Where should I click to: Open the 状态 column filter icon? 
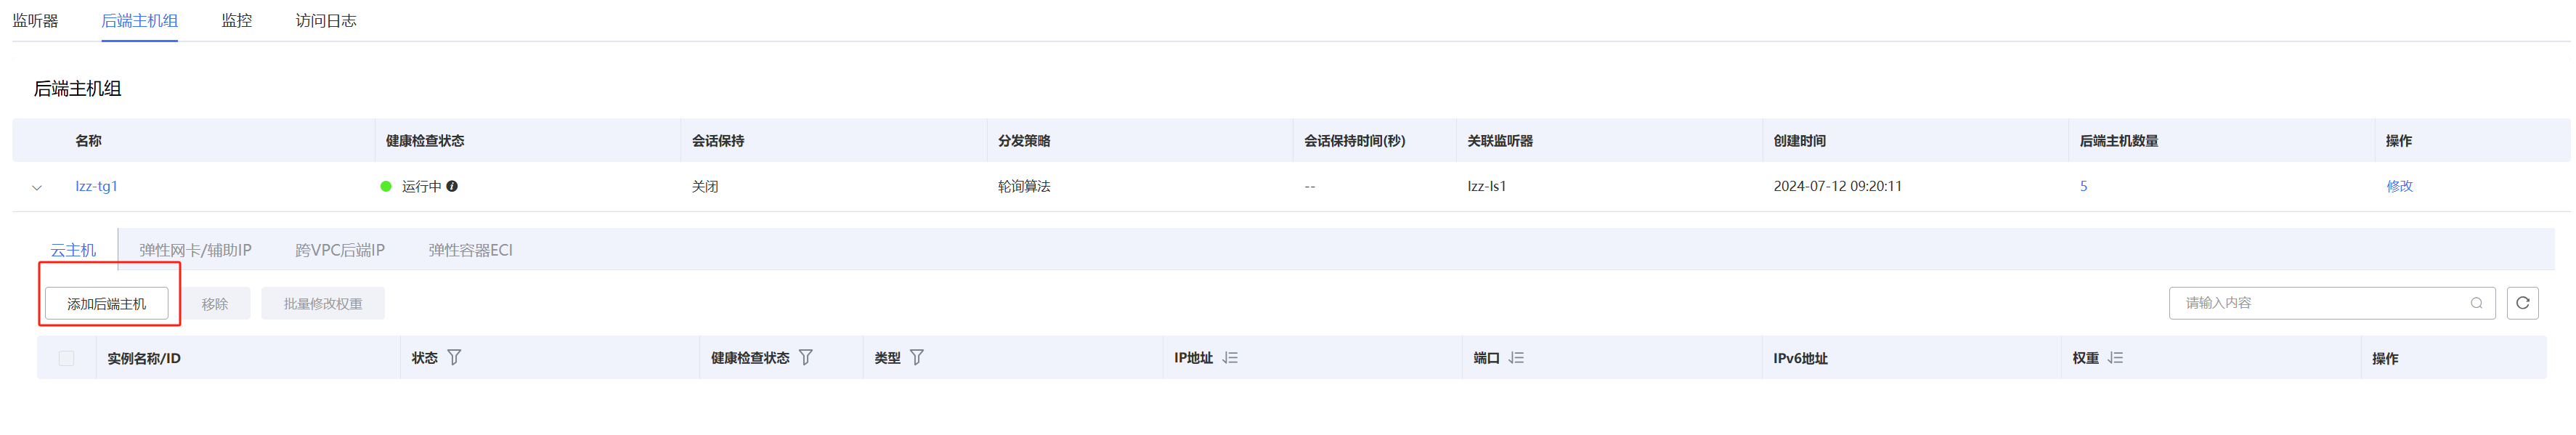[x=454, y=357]
